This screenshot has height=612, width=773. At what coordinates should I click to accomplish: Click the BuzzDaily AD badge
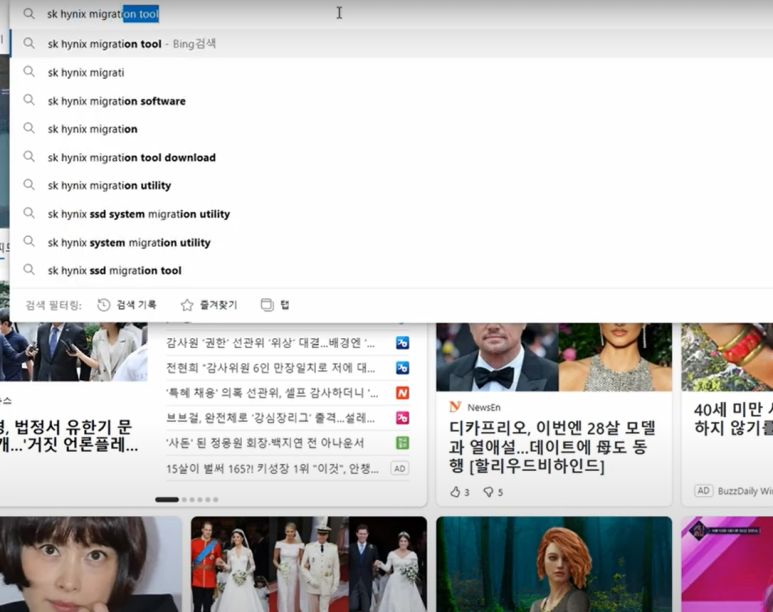coord(703,491)
